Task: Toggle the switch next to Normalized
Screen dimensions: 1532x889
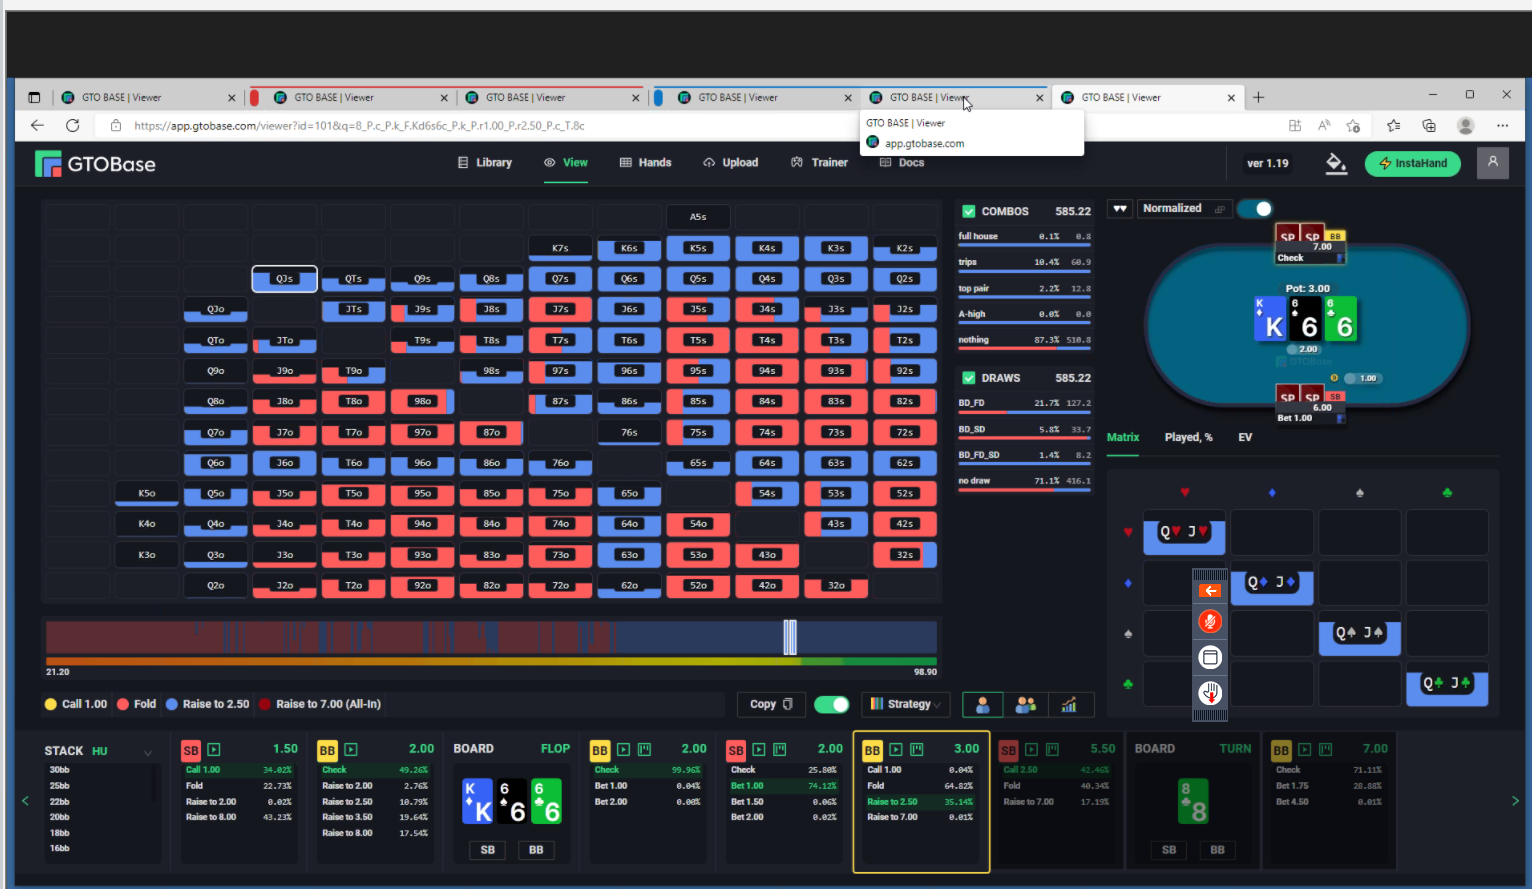Action: 1255,208
